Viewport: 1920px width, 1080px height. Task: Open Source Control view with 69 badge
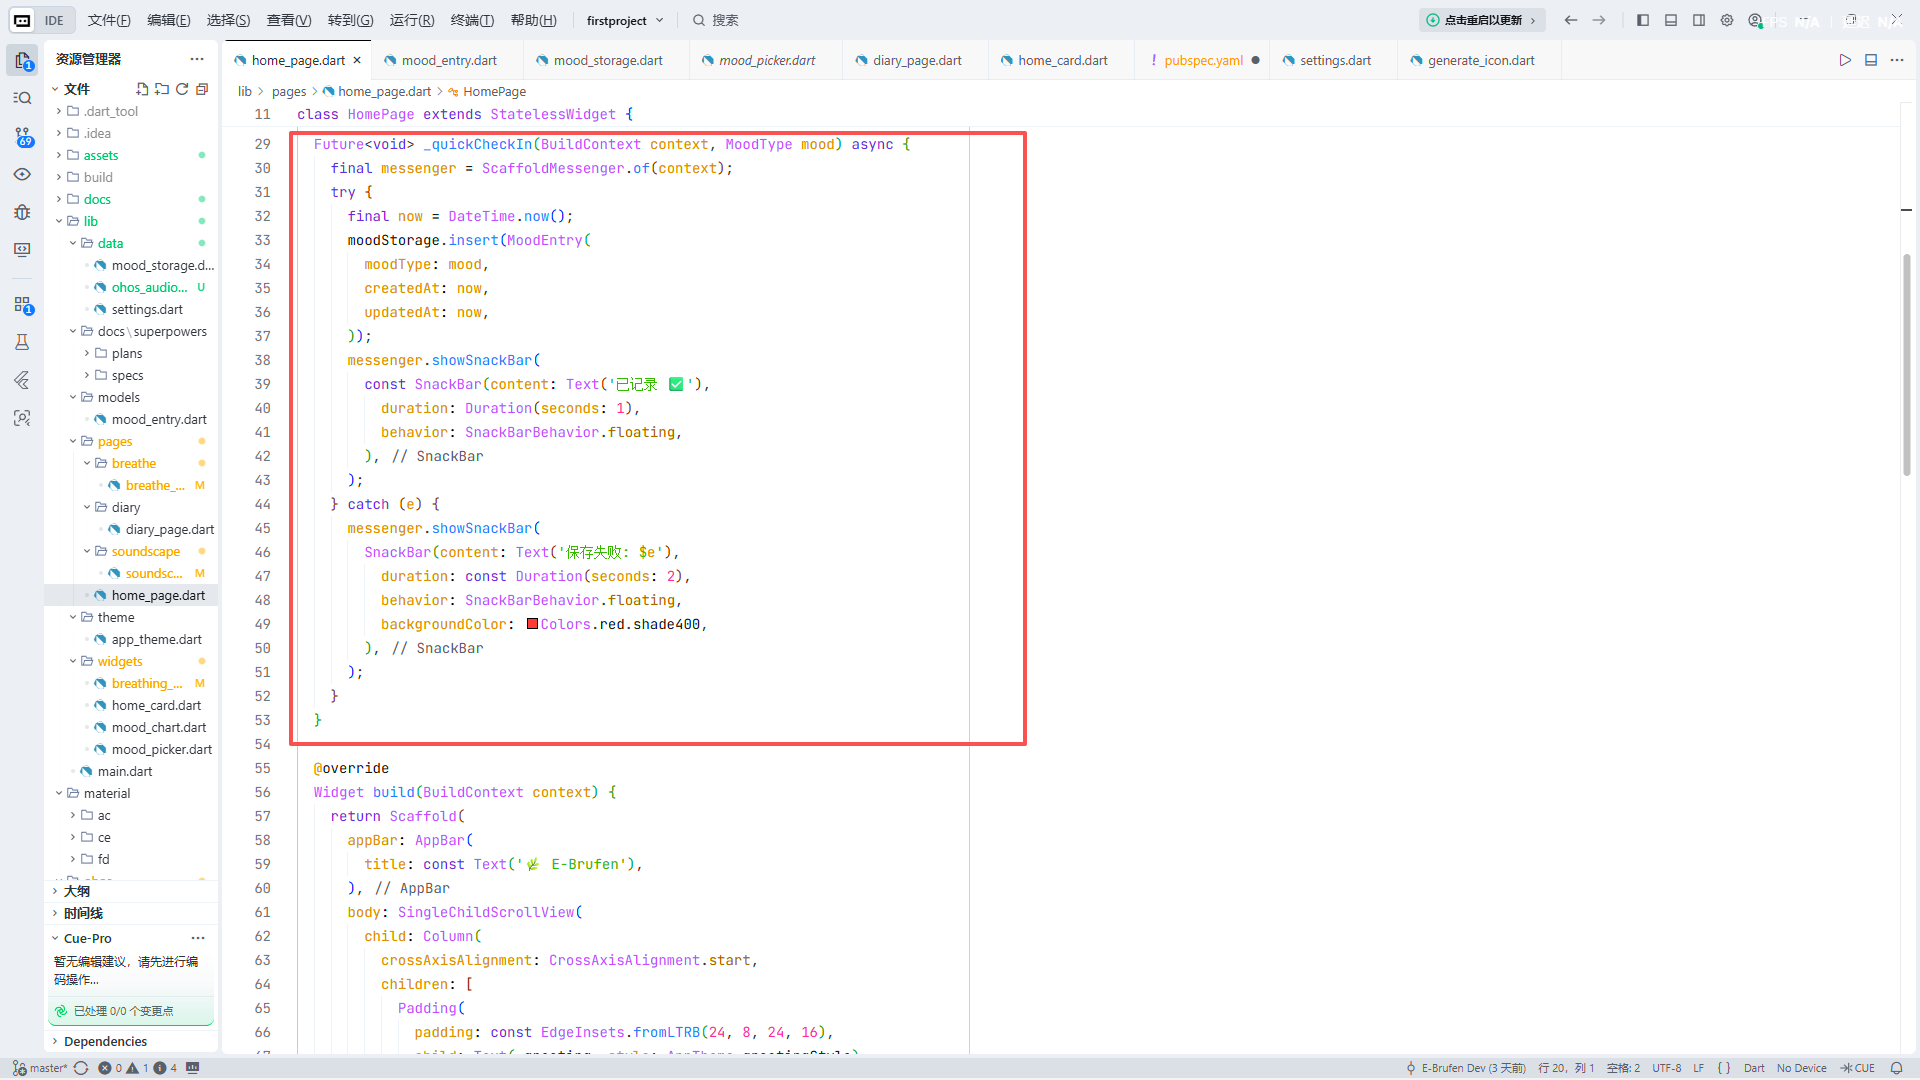click(x=22, y=136)
